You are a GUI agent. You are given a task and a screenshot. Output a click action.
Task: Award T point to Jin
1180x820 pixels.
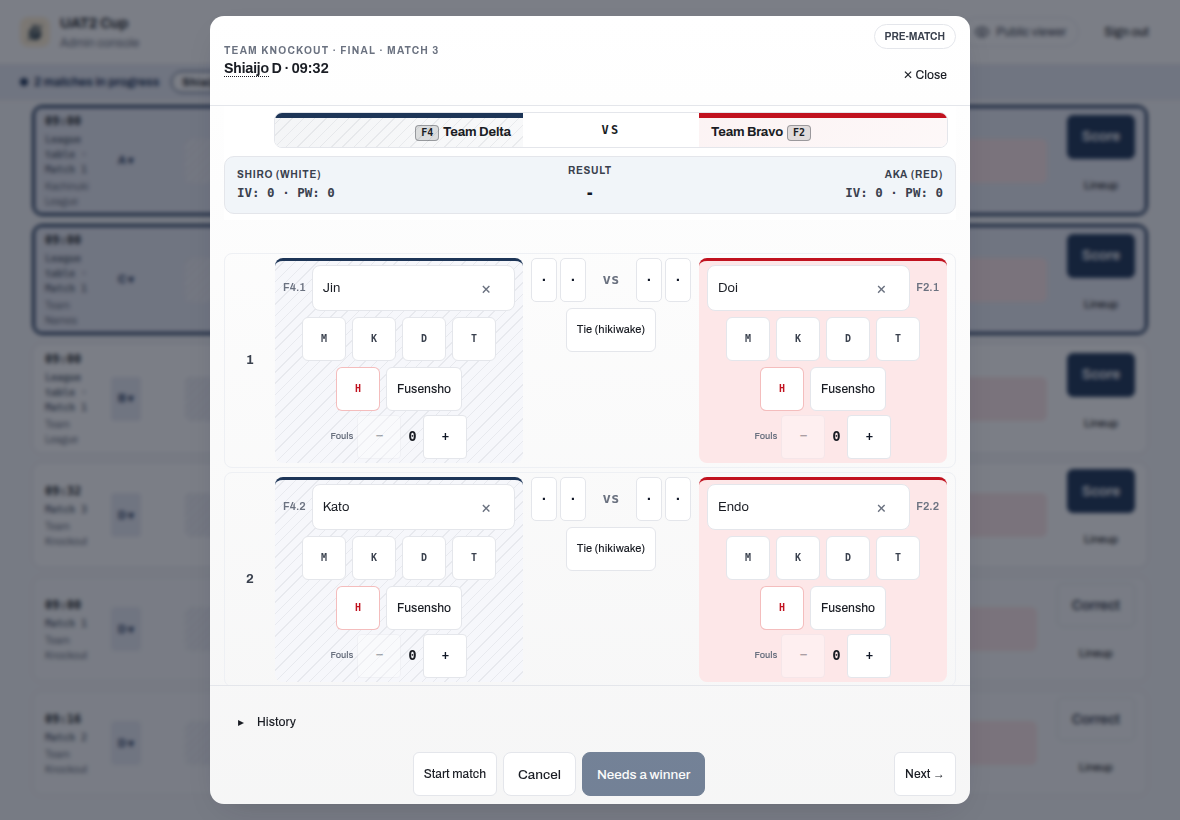tap(473, 339)
